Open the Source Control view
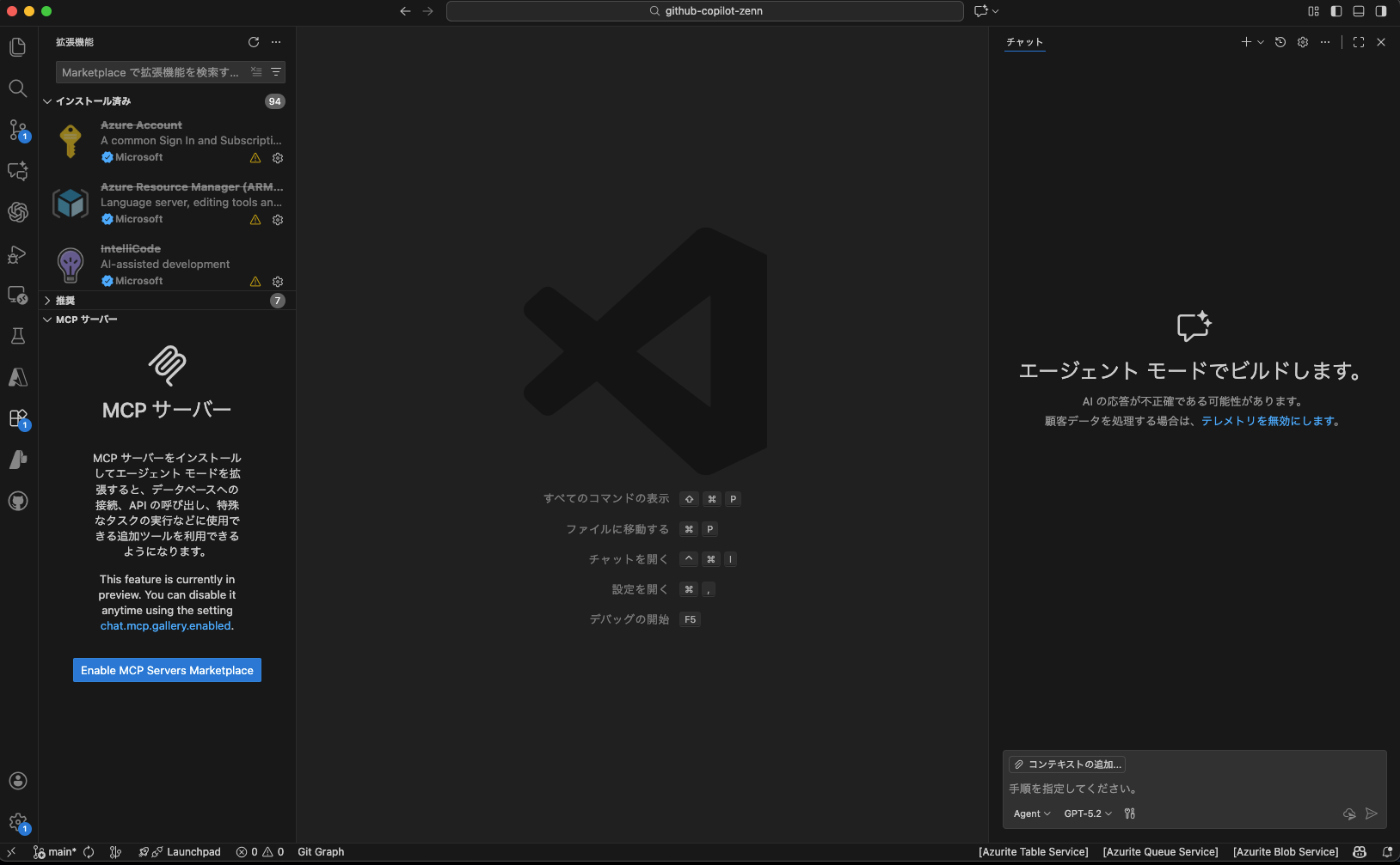1400x865 pixels. click(x=17, y=130)
